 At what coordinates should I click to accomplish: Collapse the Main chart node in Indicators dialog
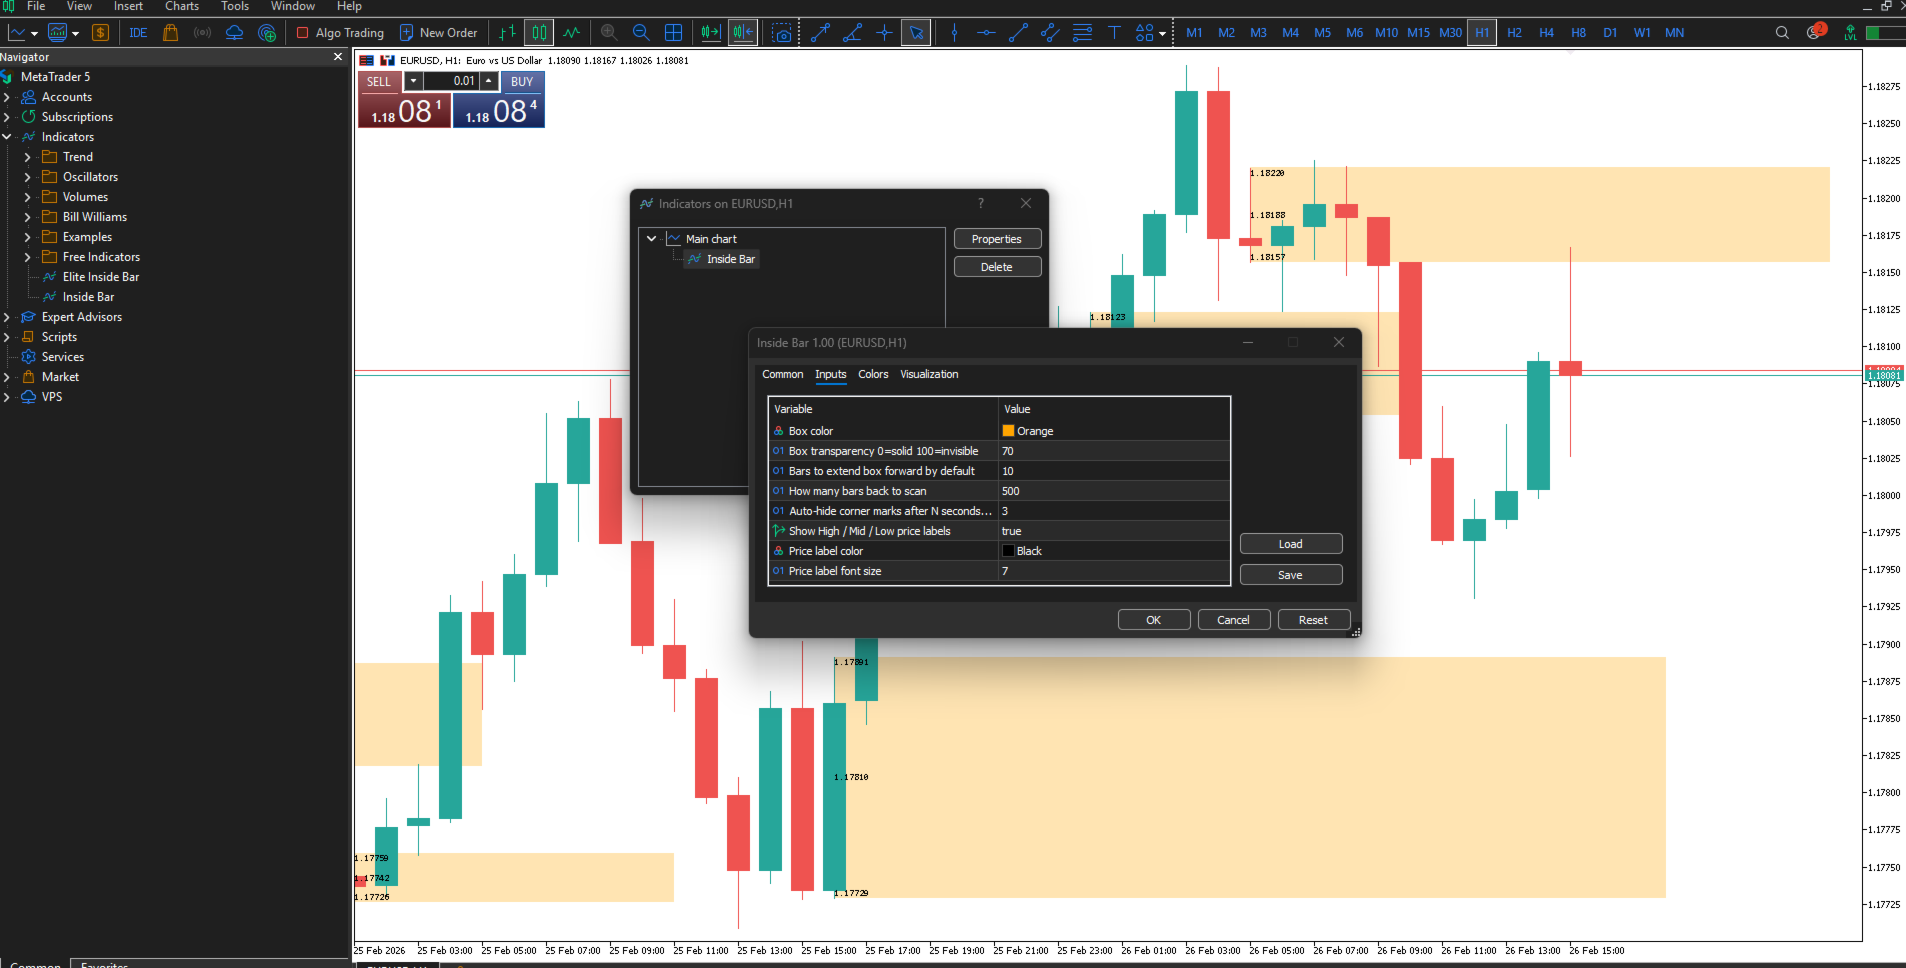(x=652, y=239)
